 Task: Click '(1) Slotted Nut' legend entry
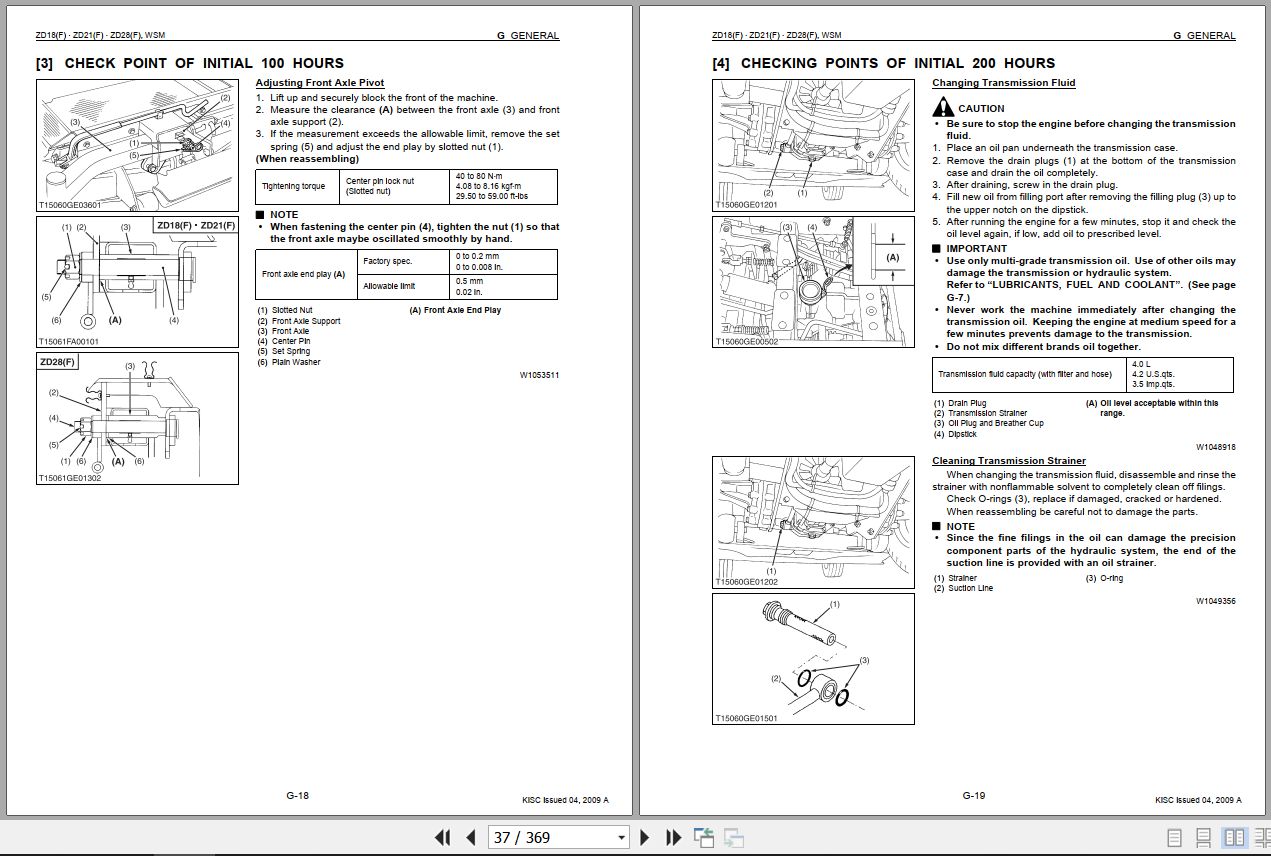click(285, 311)
